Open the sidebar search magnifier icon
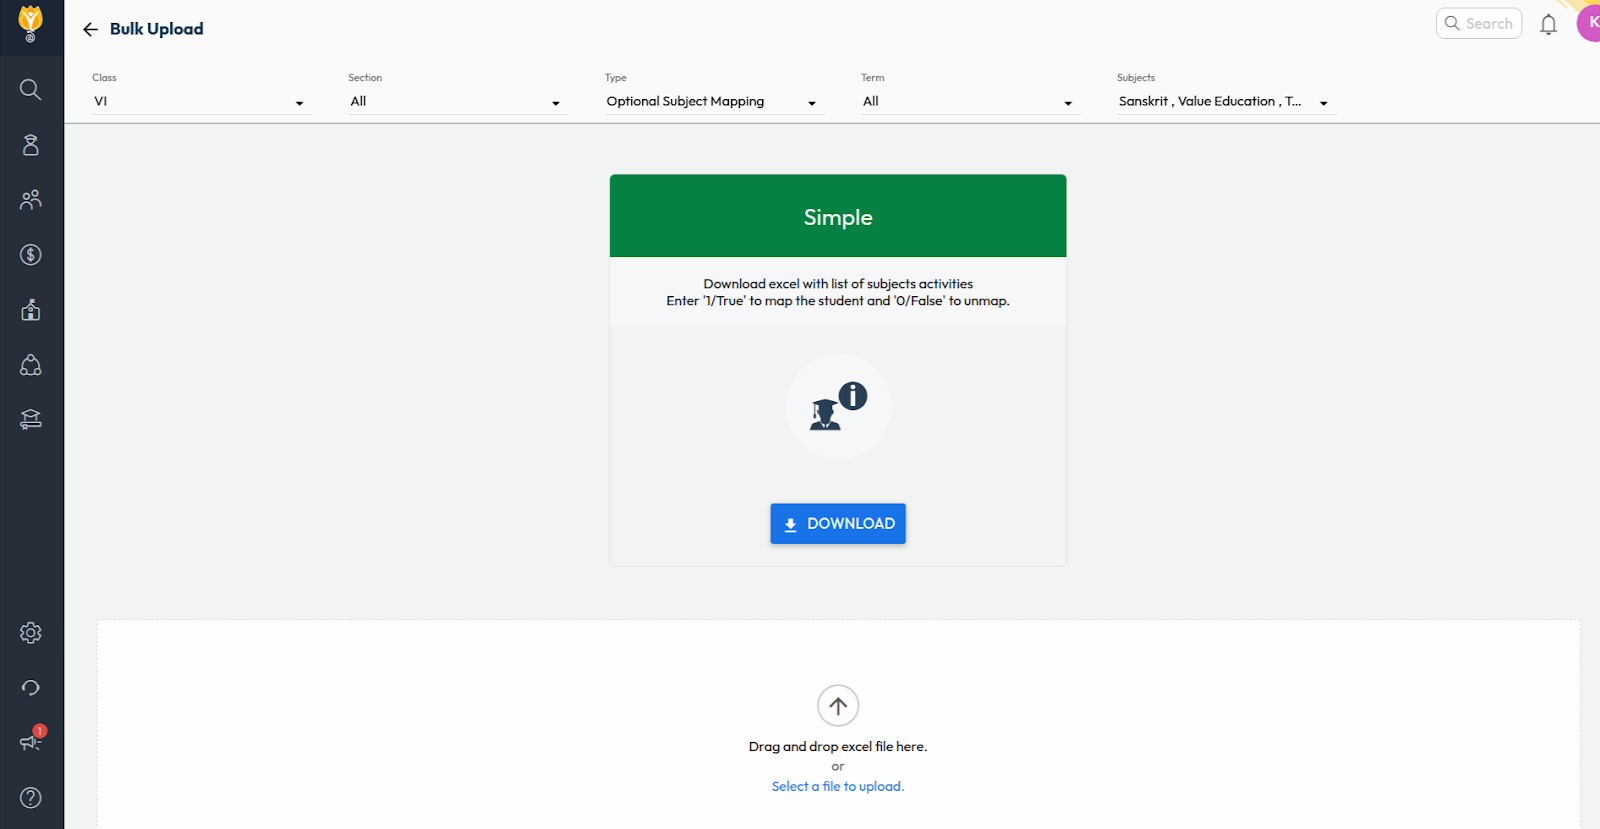 [31, 90]
